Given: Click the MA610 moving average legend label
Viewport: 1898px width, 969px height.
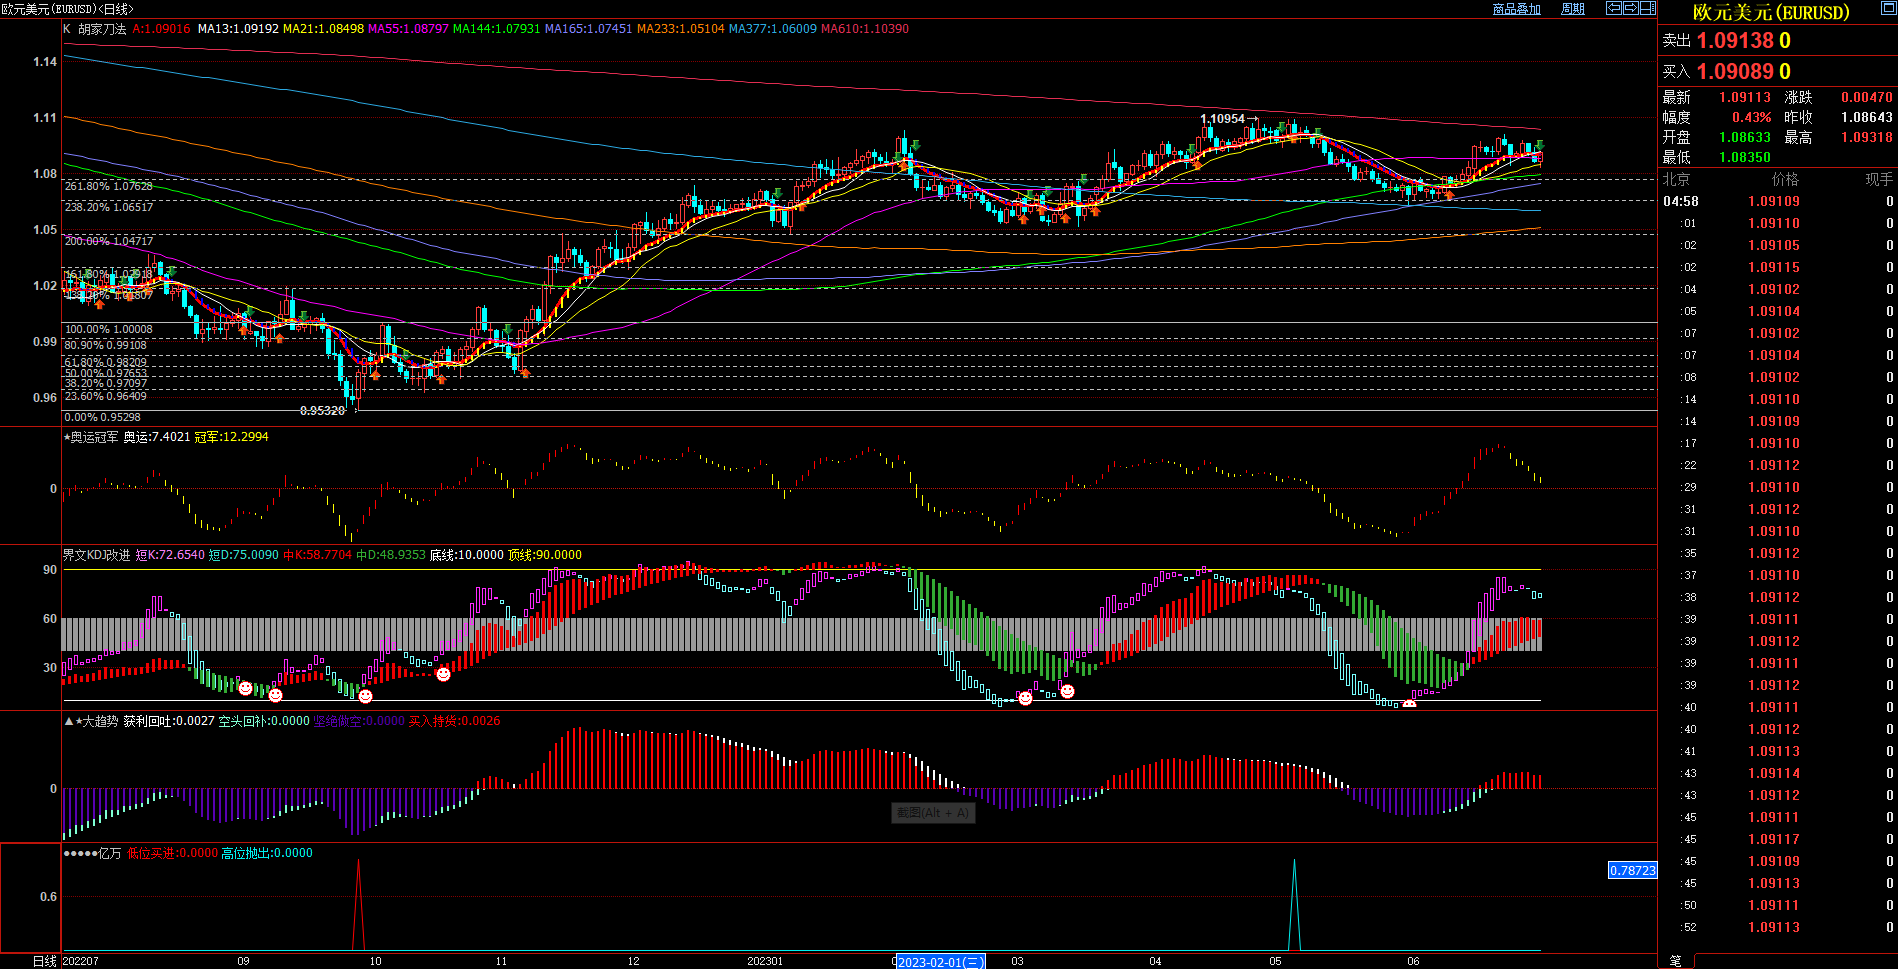Looking at the screenshot, I should pyautogui.click(x=864, y=29).
